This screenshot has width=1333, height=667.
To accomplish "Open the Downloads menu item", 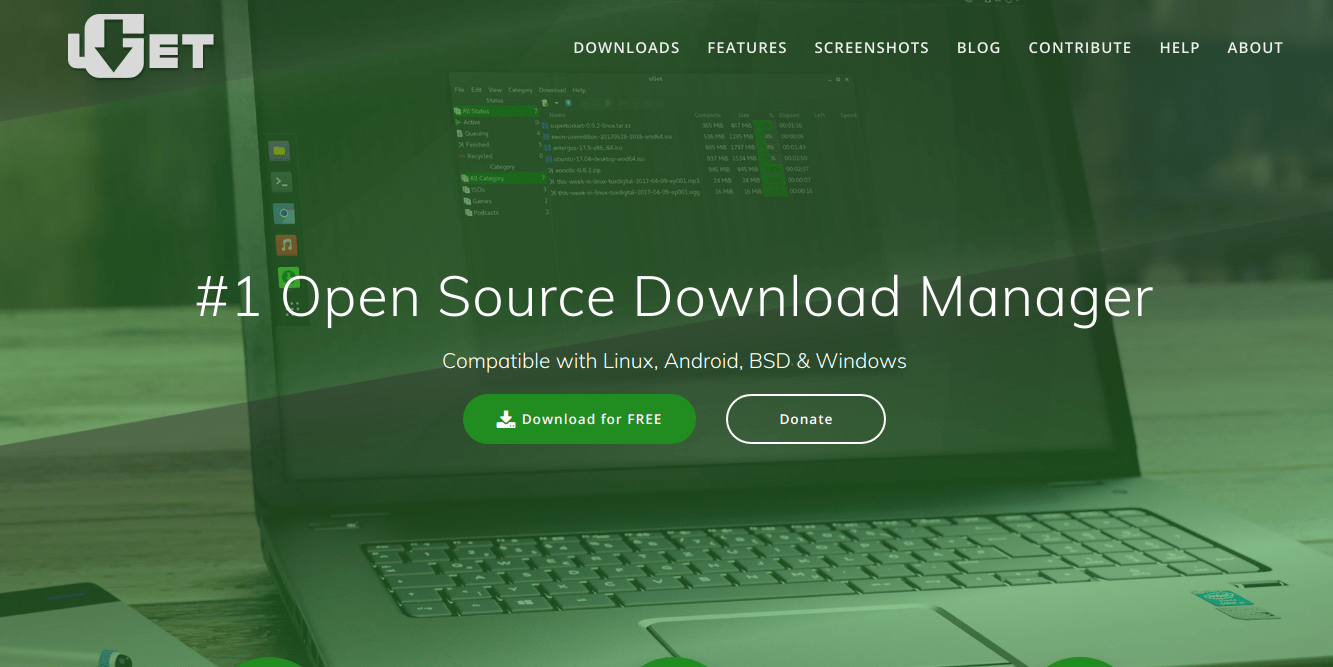I will 626,48.
